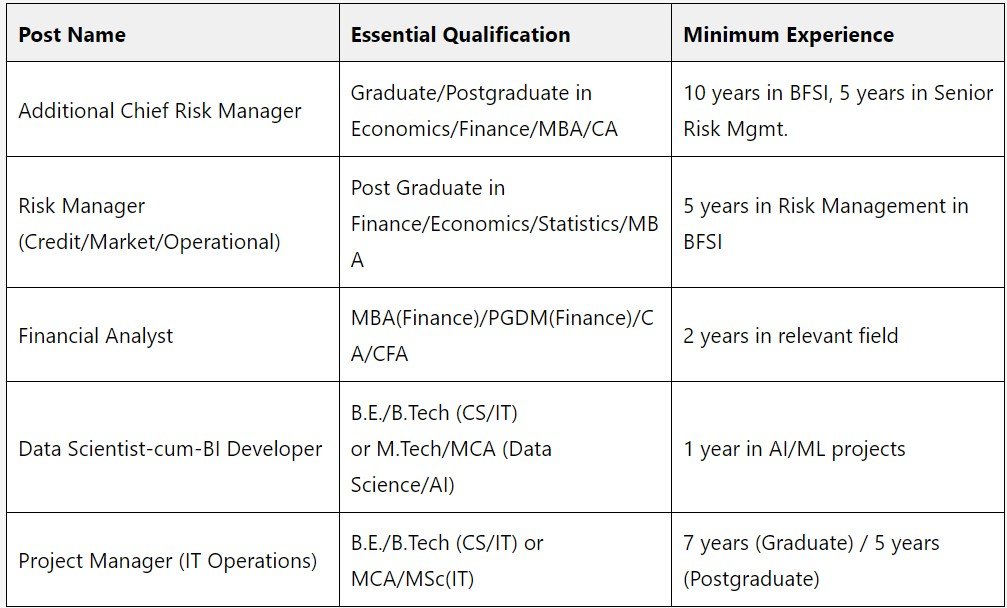This screenshot has height=608, width=1007.
Task: Select the Additional Chief Risk Manager cell
Action: (x=160, y=111)
